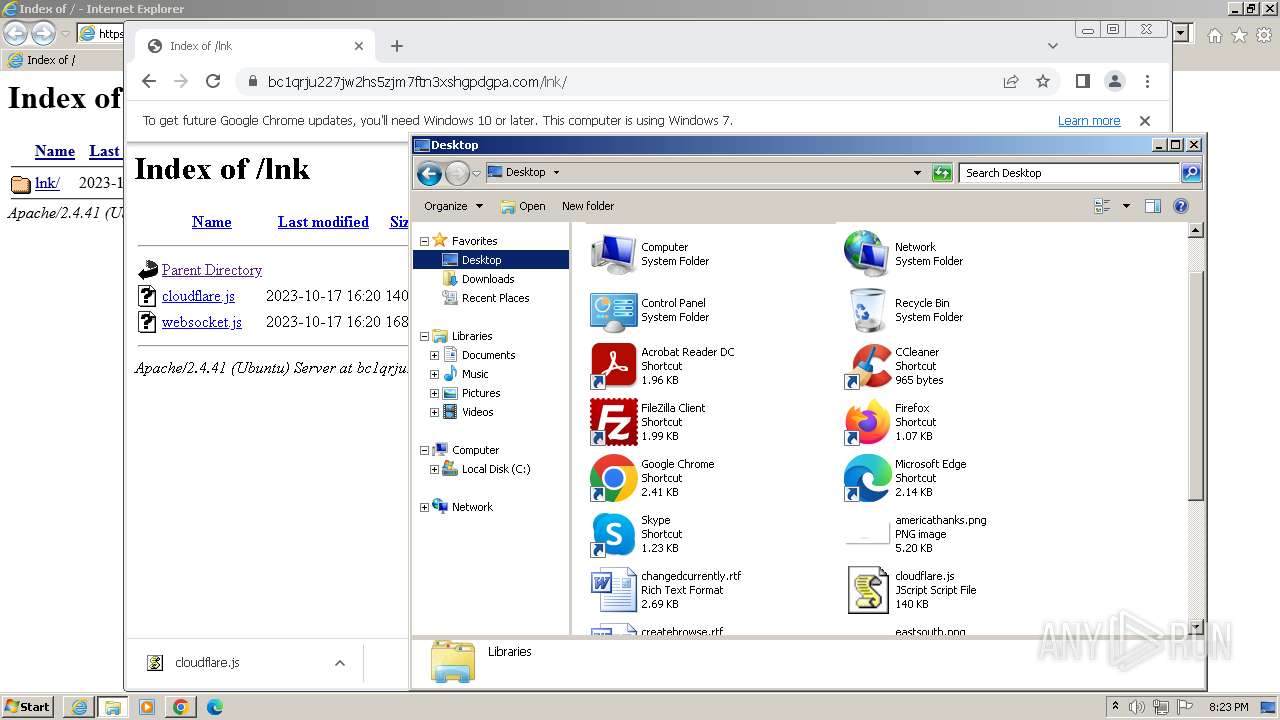Select americathanks.png image file

click(916, 534)
